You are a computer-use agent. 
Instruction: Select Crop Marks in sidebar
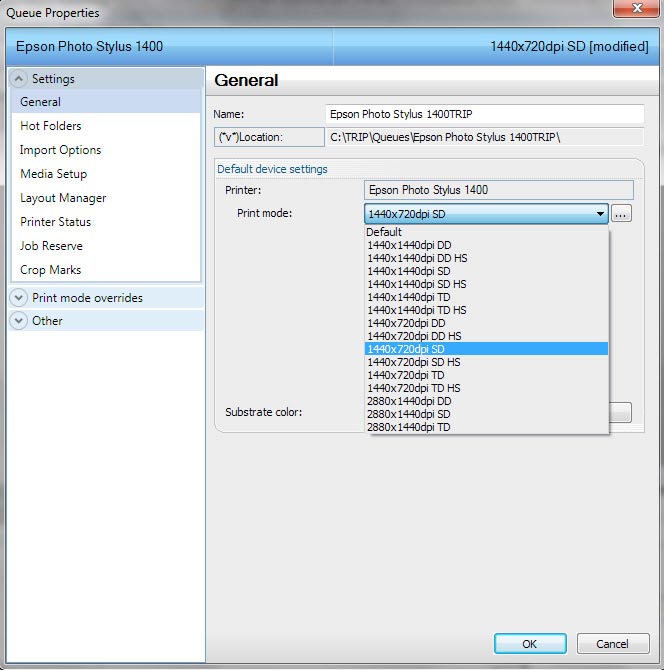[51, 270]
